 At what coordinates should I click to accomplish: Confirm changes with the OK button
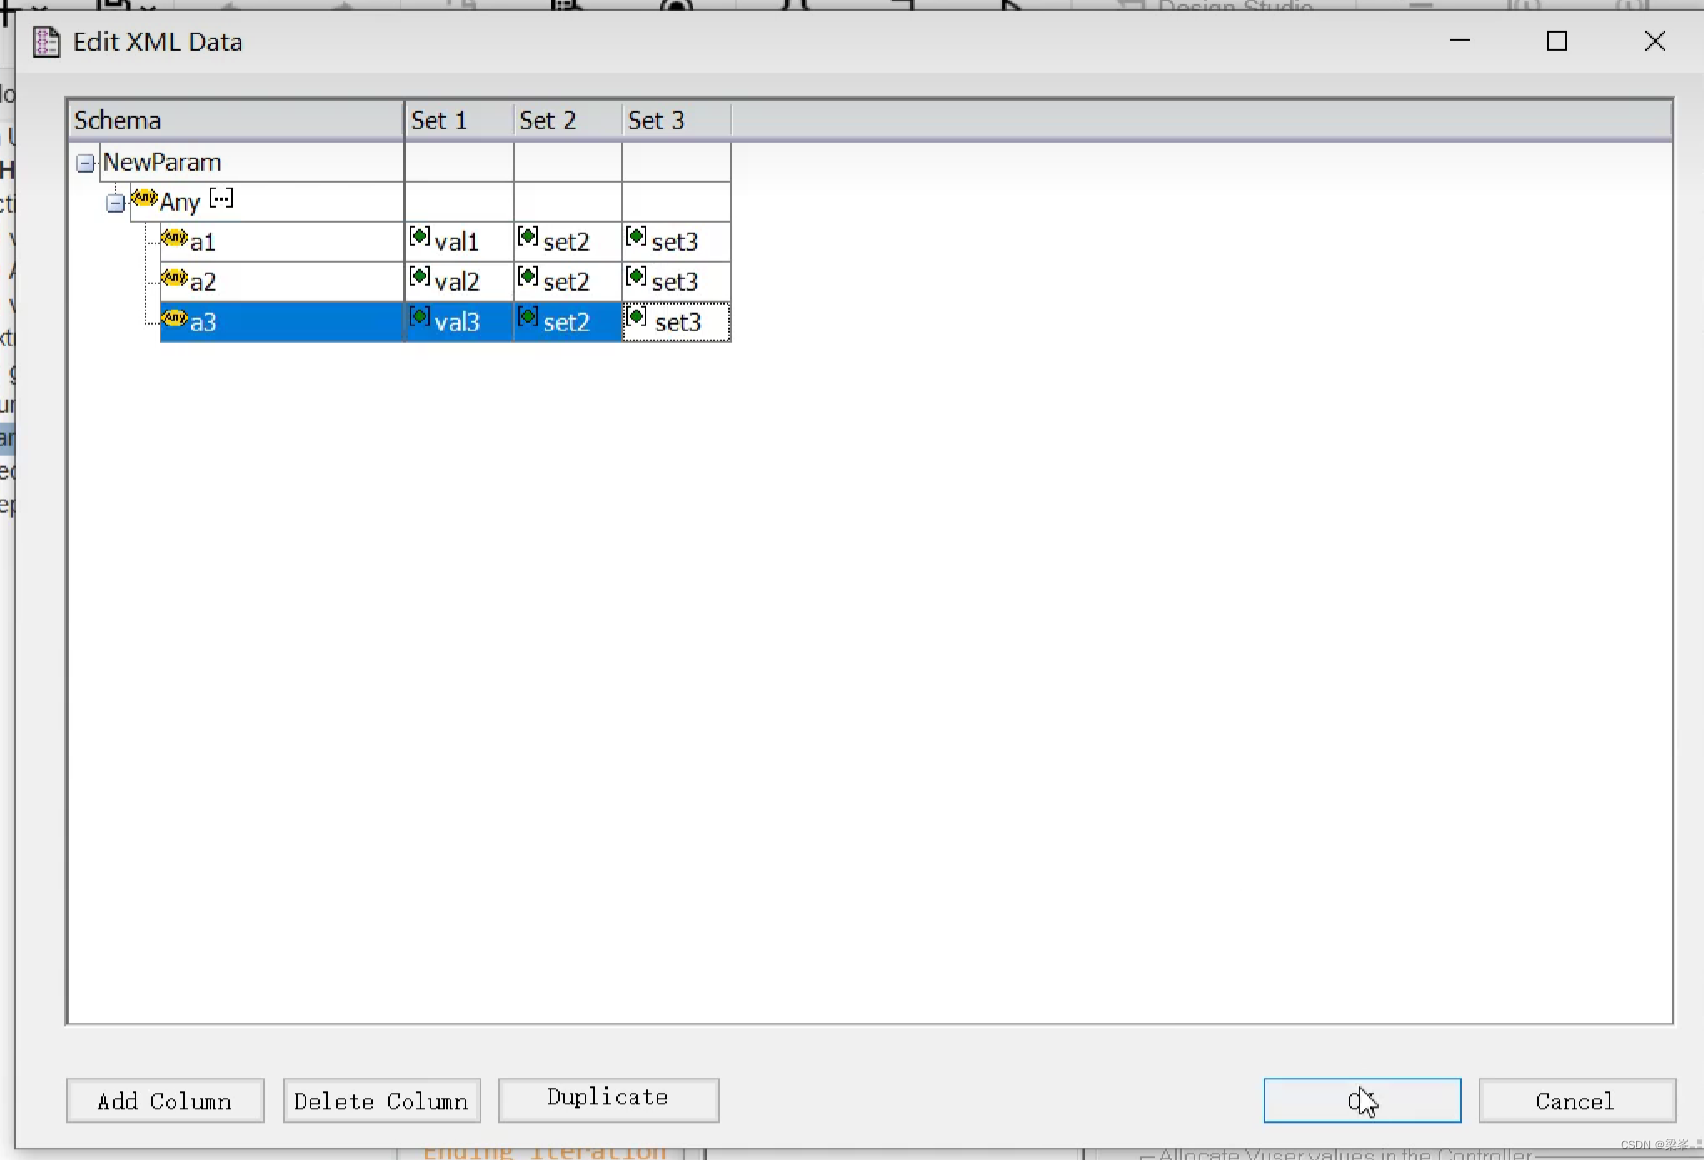pos(1362,1100)
